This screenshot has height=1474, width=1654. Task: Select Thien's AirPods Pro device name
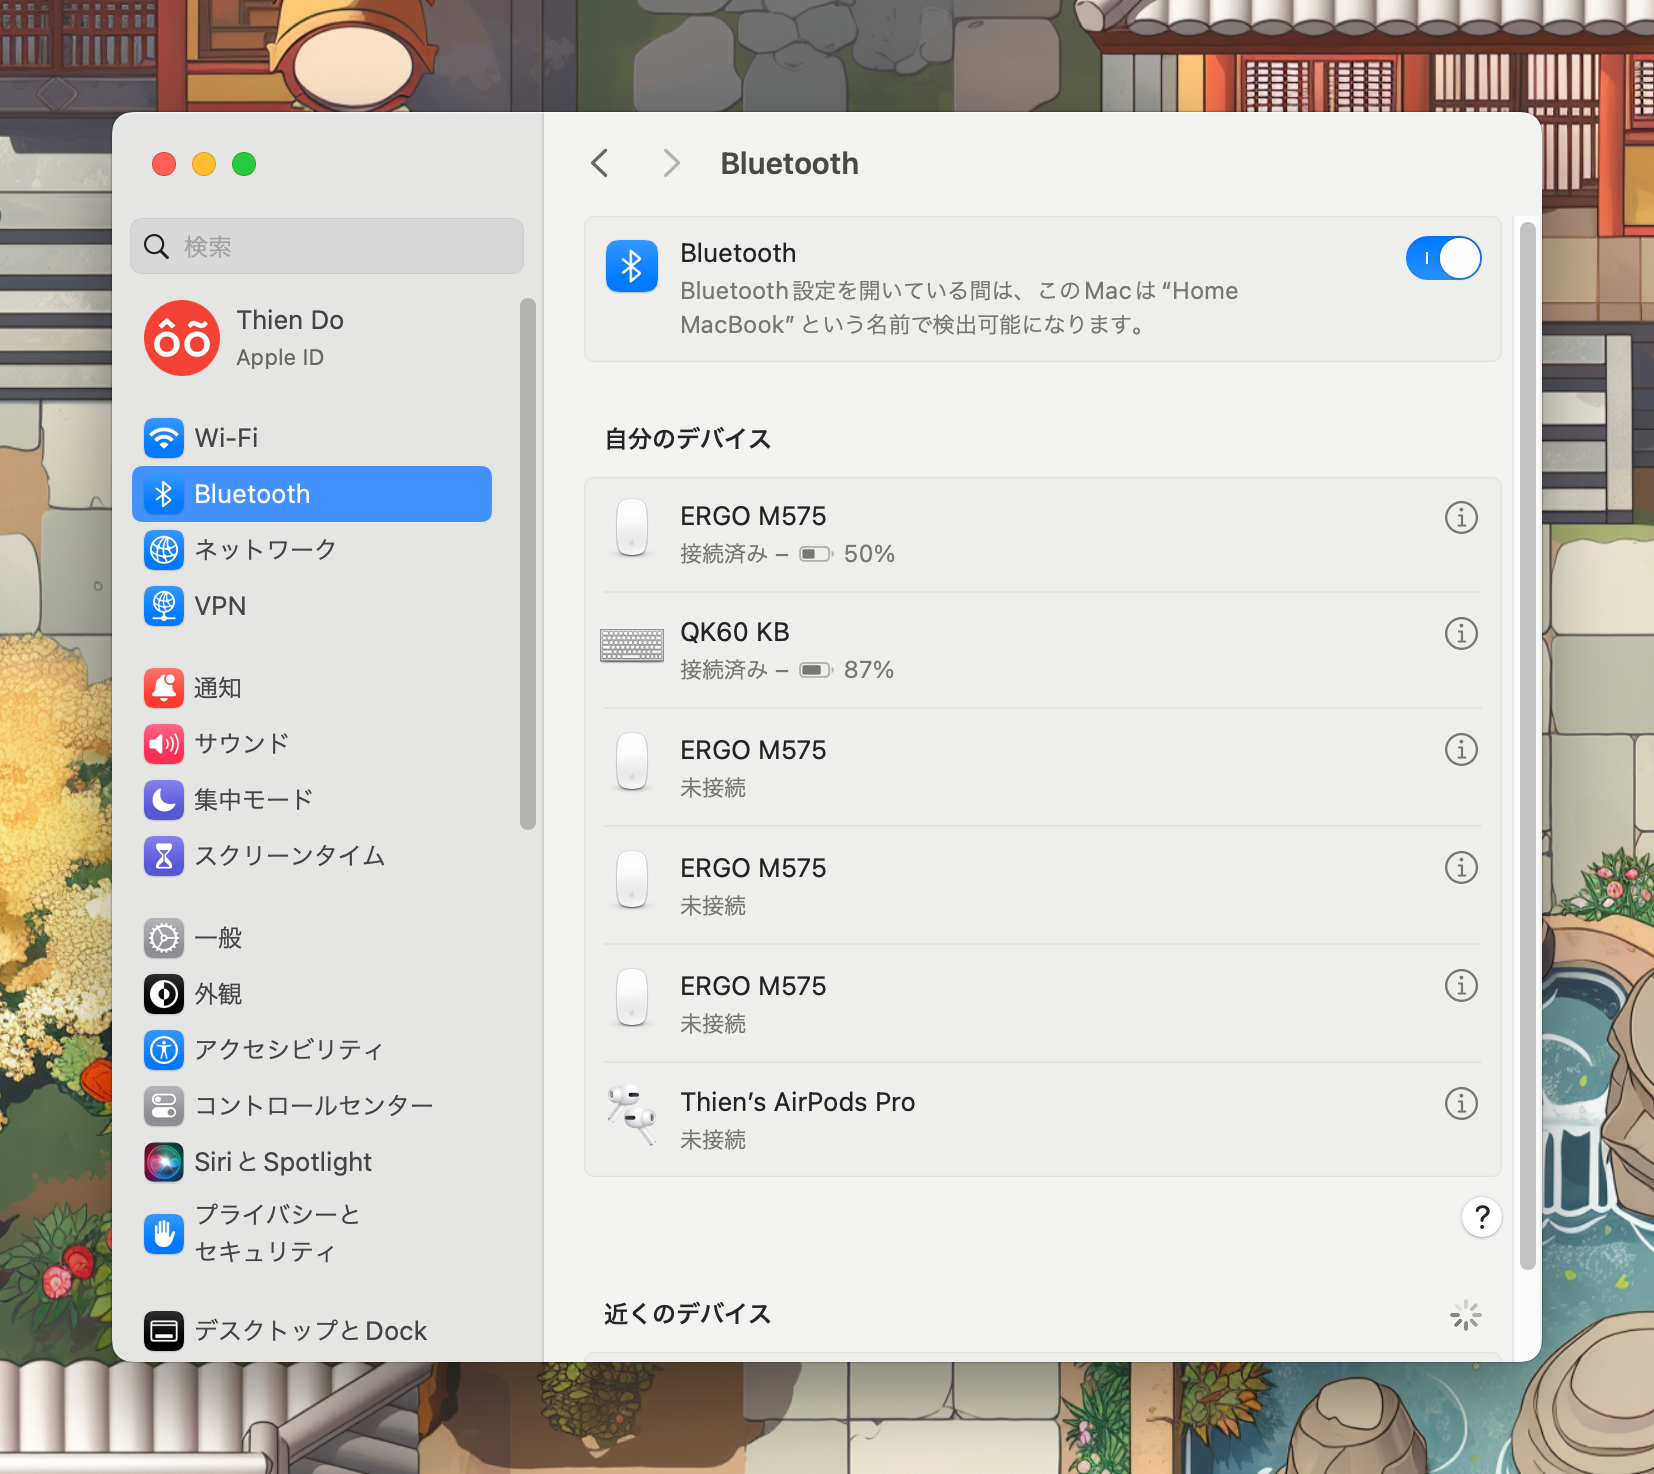point(798,1102)
